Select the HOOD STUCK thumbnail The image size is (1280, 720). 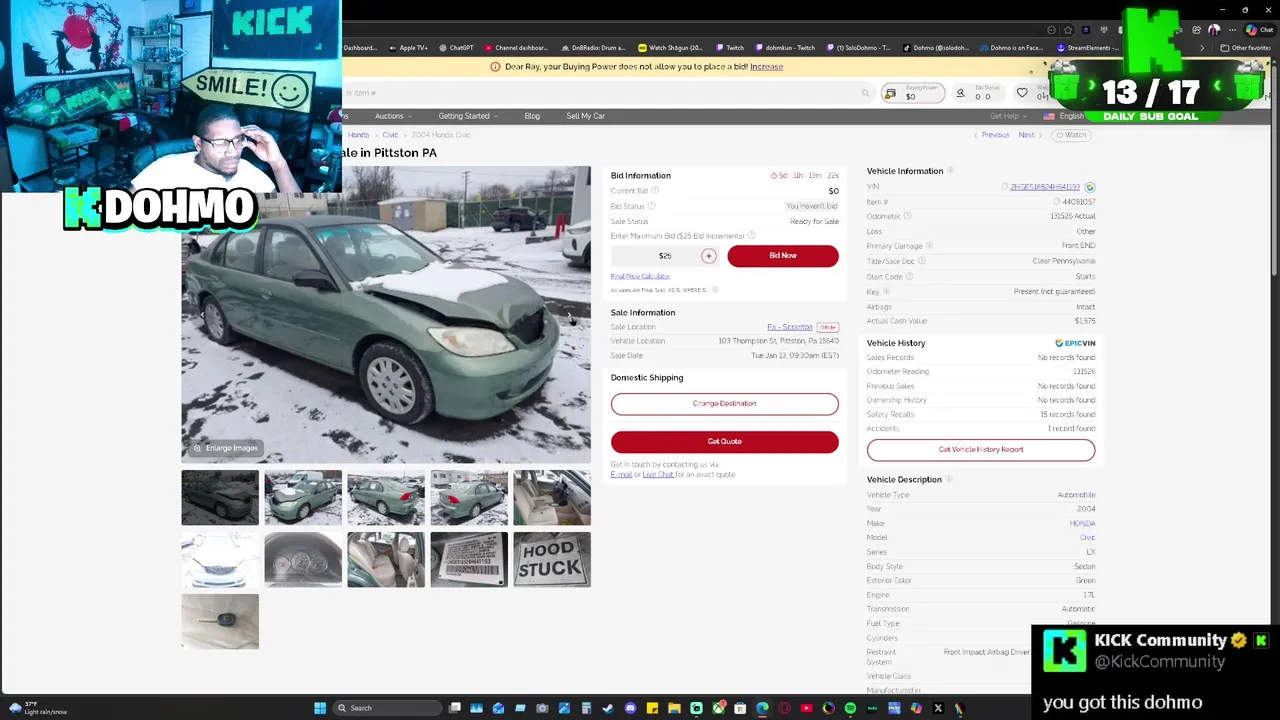[552, 560]
